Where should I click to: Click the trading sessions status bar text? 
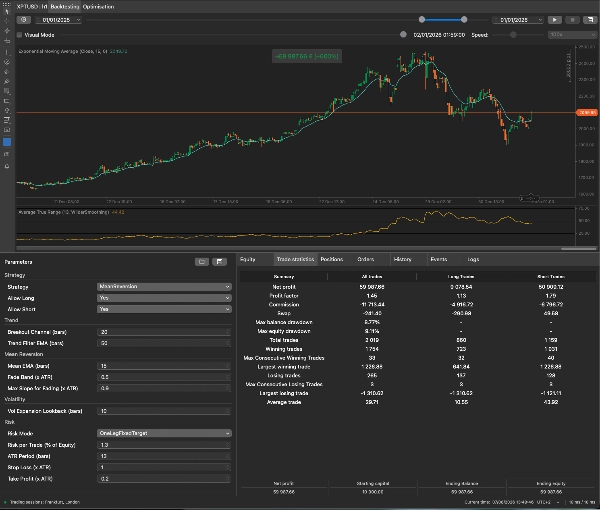click(x=45, y=502)
